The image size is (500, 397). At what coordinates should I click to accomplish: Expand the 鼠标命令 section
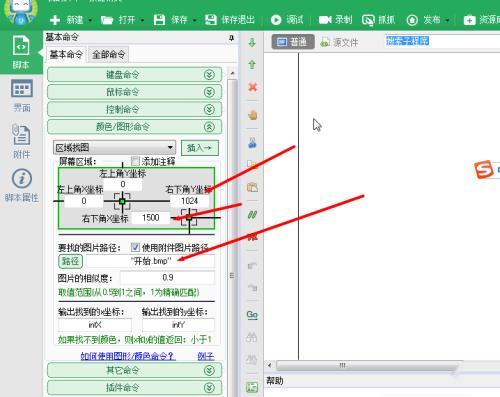coord(134,92)
